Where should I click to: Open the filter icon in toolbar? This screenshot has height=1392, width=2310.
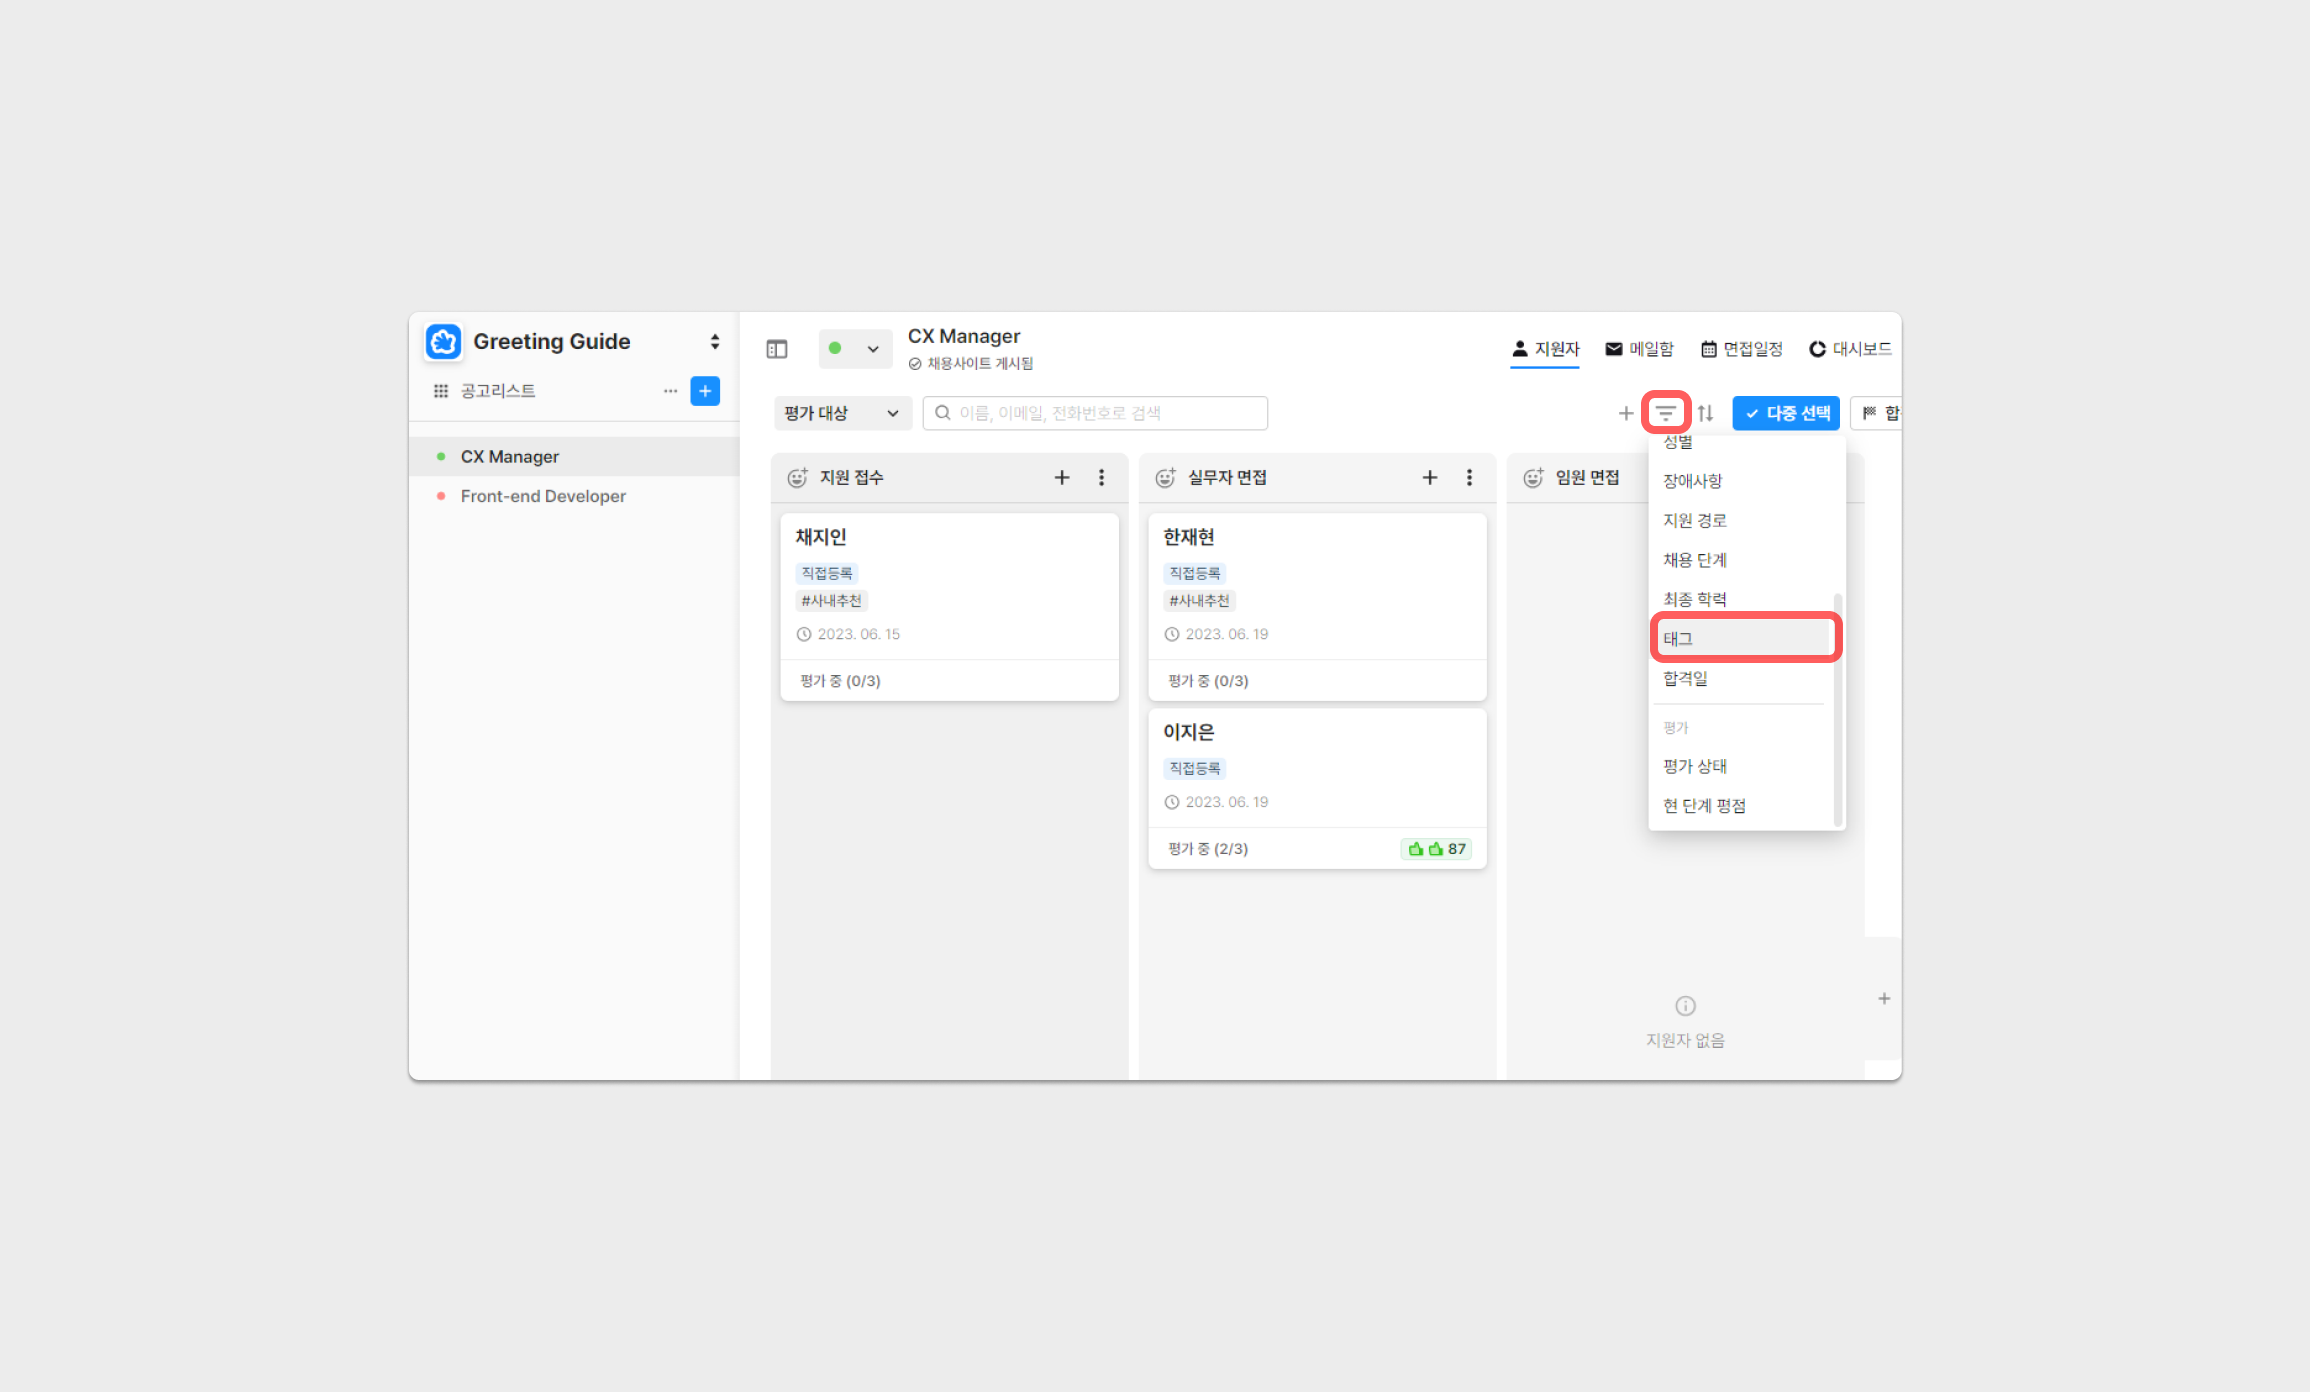pos(1665,413)
